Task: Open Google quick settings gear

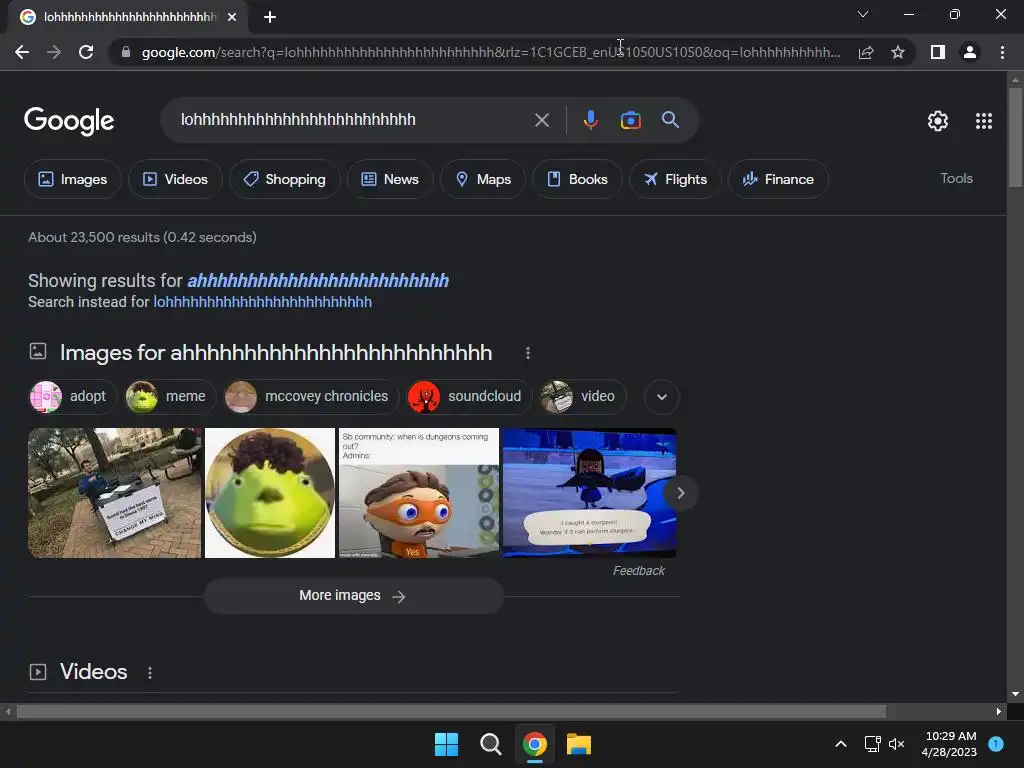Action: 938,121
